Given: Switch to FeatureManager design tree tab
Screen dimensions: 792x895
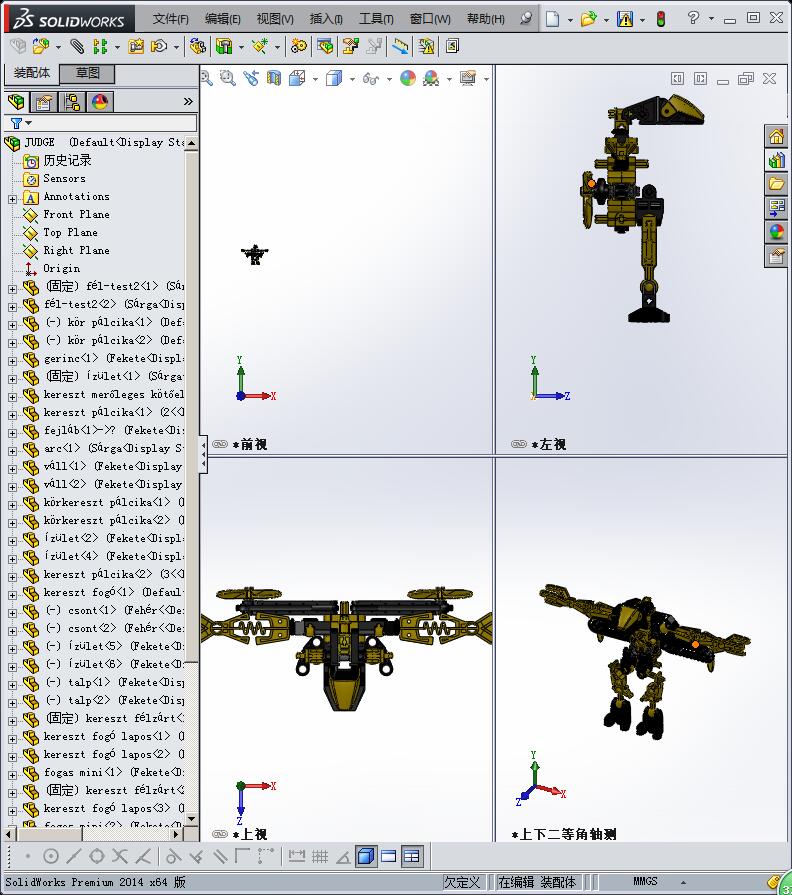Looking at the screenshot, I should [x=17, y=102].
